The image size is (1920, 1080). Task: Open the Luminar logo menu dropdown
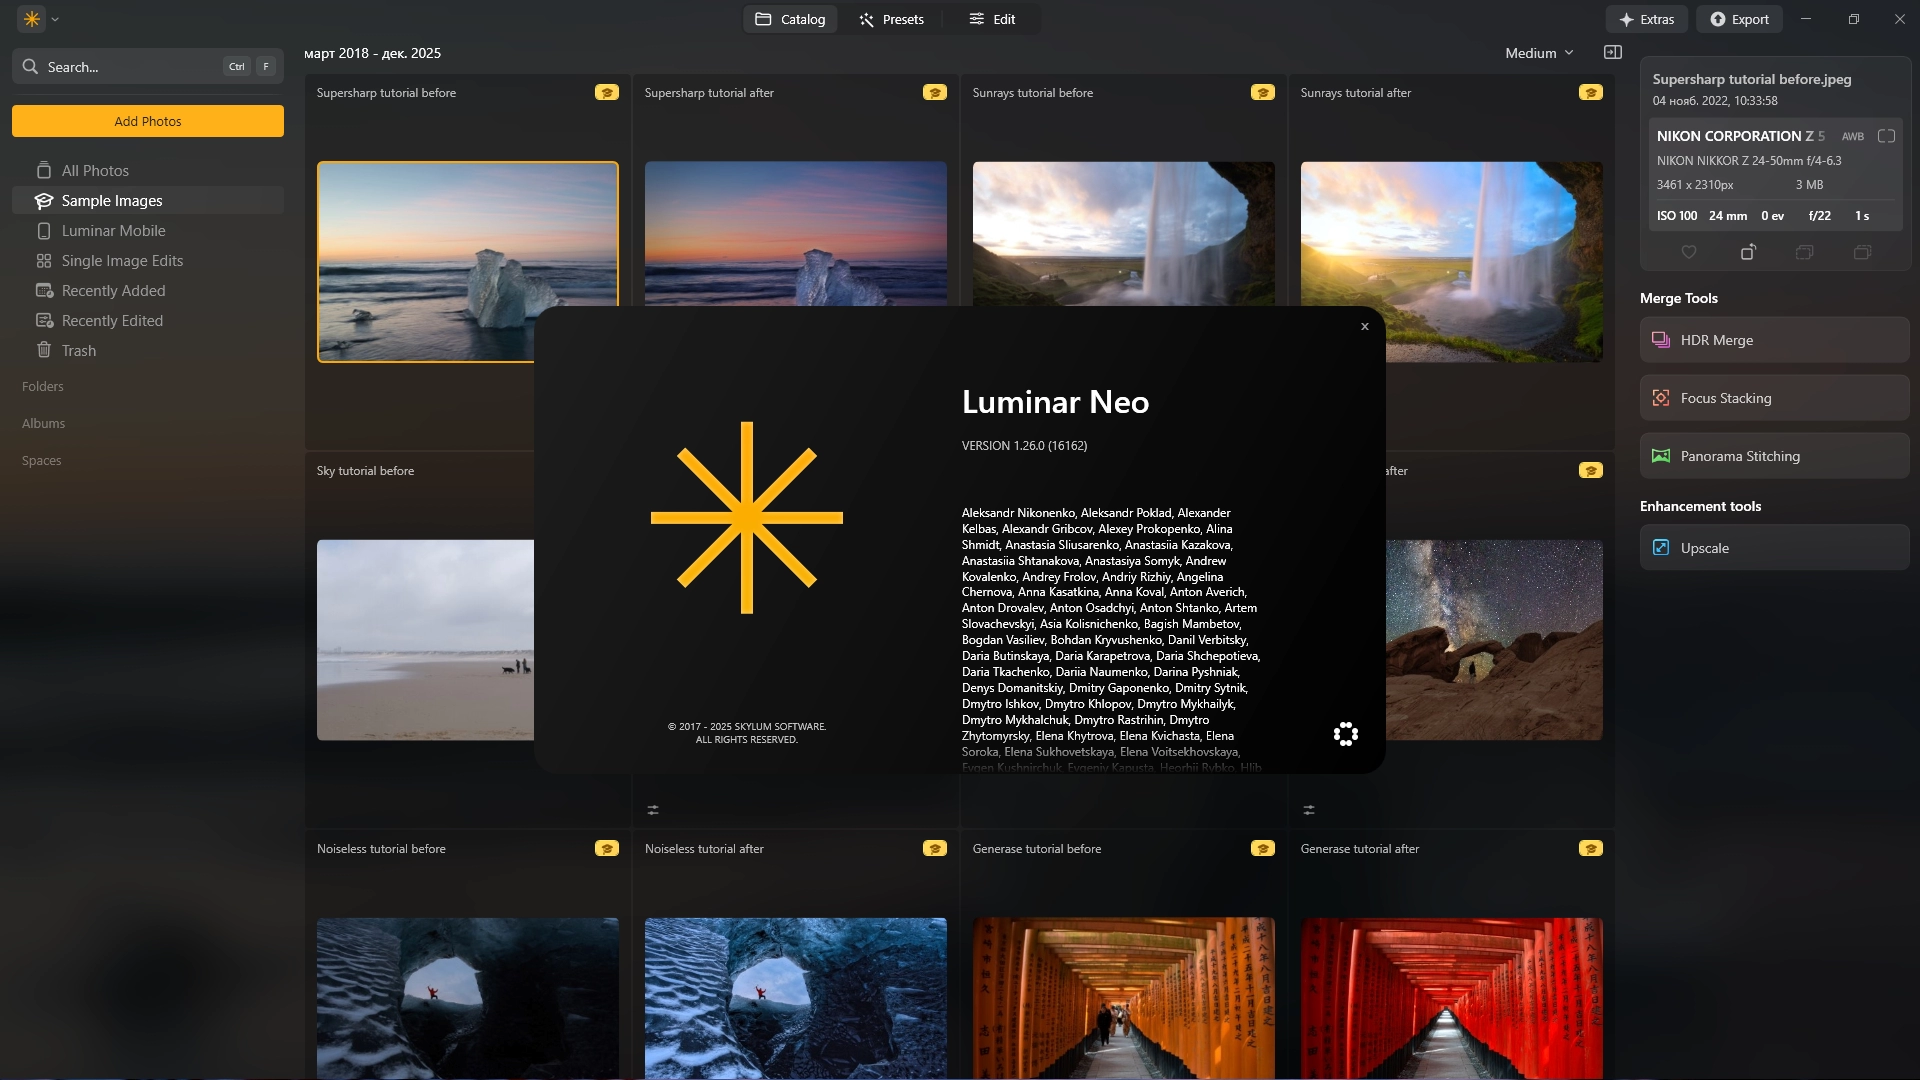pyautogui.click(x=40, y=19)
